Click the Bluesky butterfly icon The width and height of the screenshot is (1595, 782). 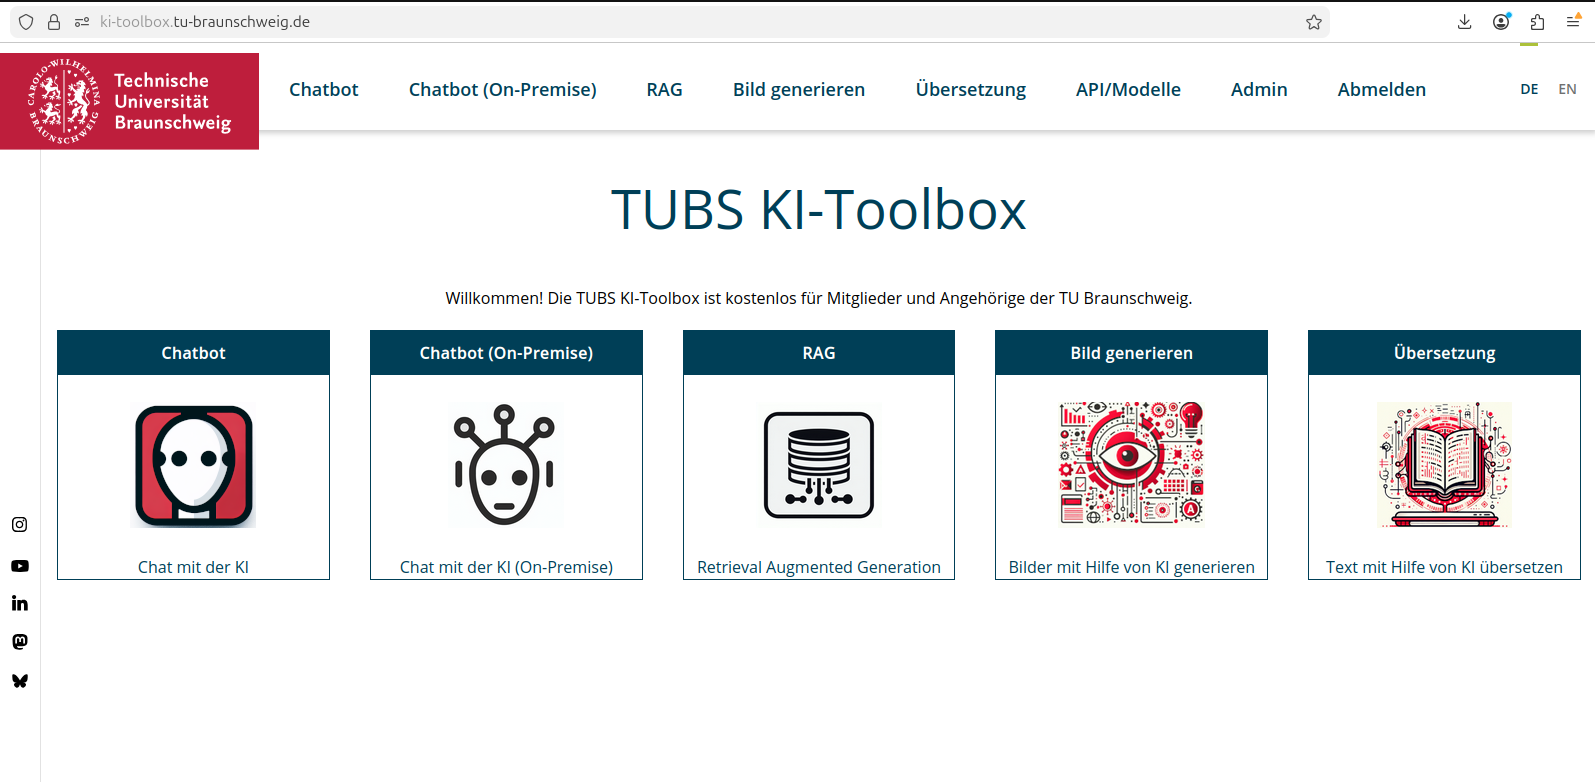click(x=19, y=681)
